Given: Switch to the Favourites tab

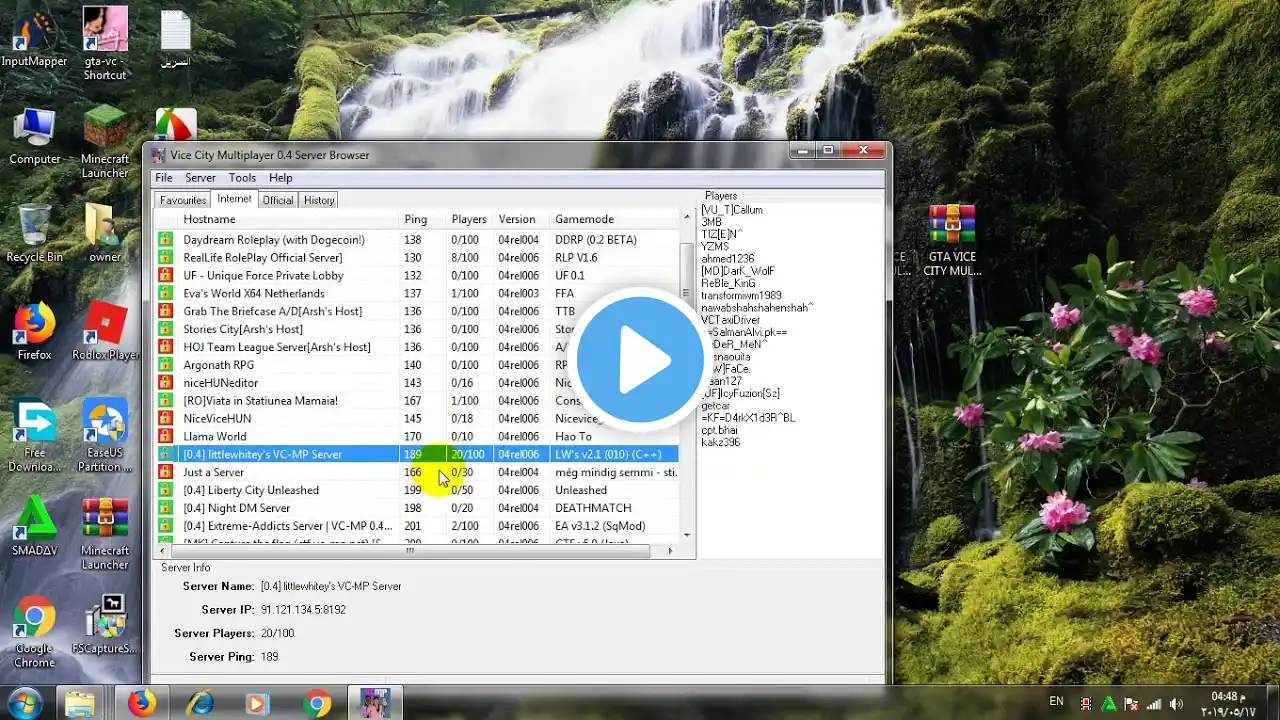Looking at the screenshot, I should coord(183,200).
